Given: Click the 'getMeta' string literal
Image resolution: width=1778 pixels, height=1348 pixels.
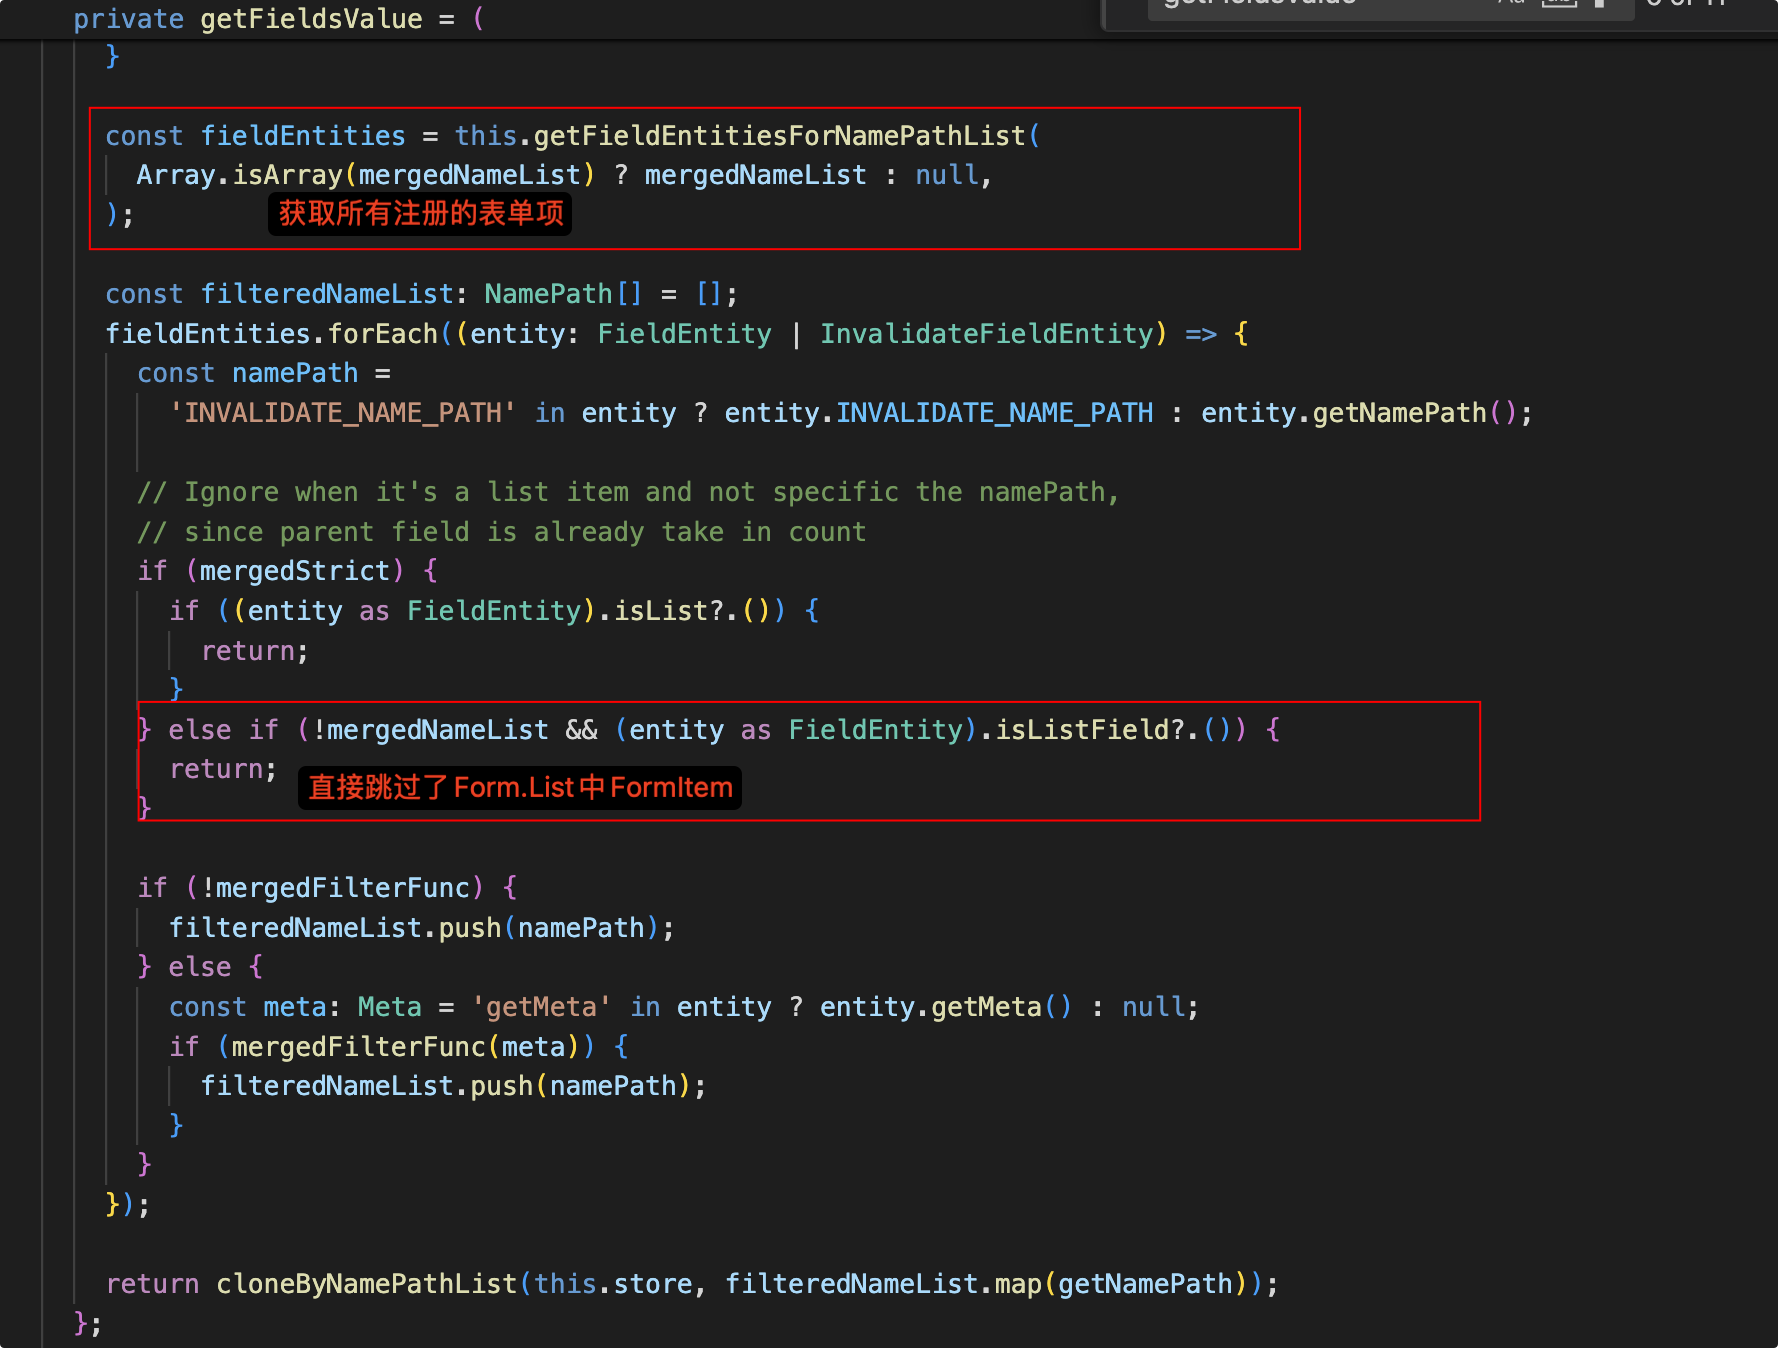Looking at the screenshot, I should (541, 1007).
